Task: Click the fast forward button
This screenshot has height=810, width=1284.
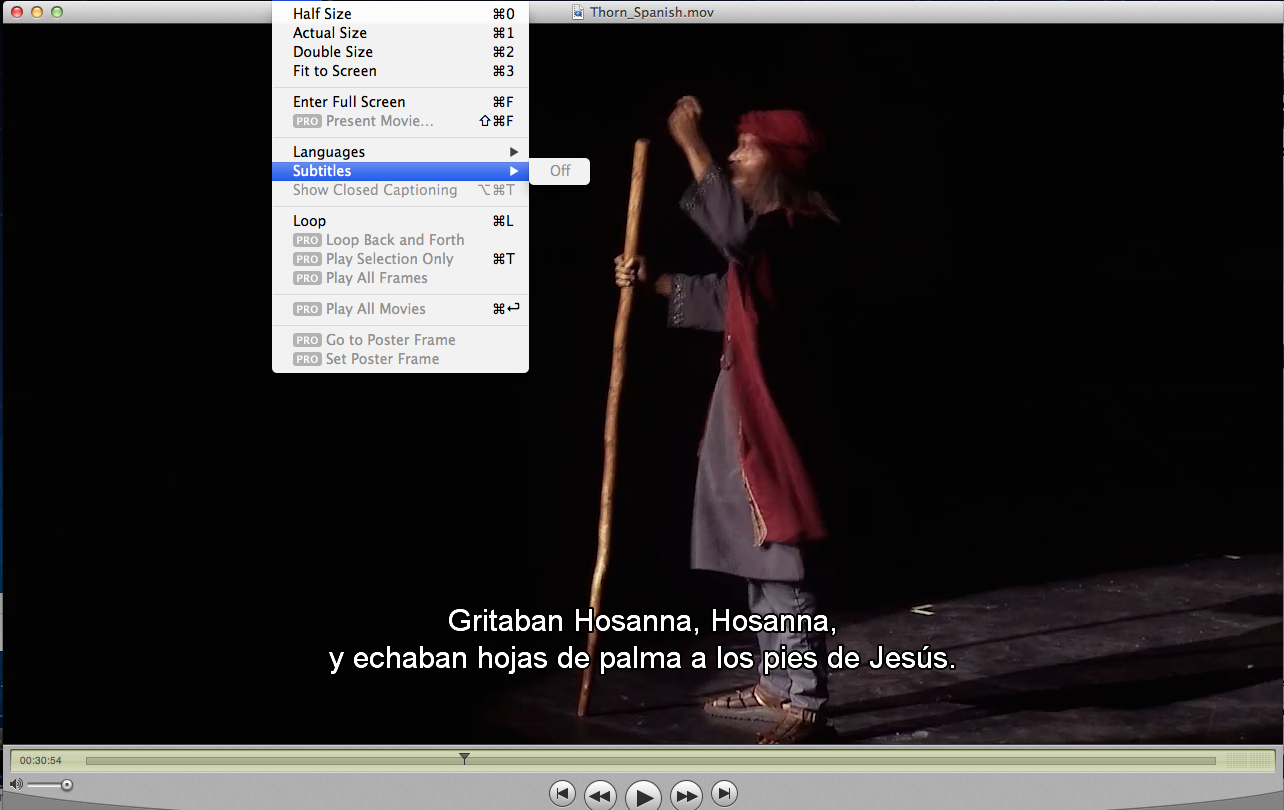Action: click(686, 795)
